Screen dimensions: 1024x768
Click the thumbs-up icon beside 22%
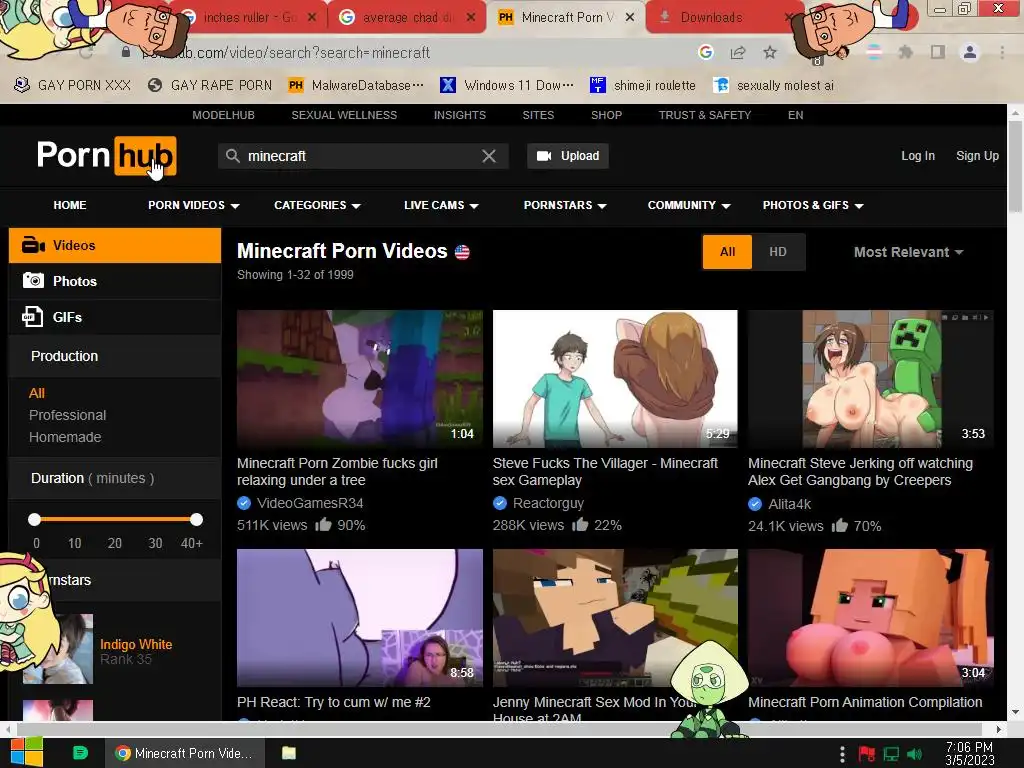tap(580, 524)
